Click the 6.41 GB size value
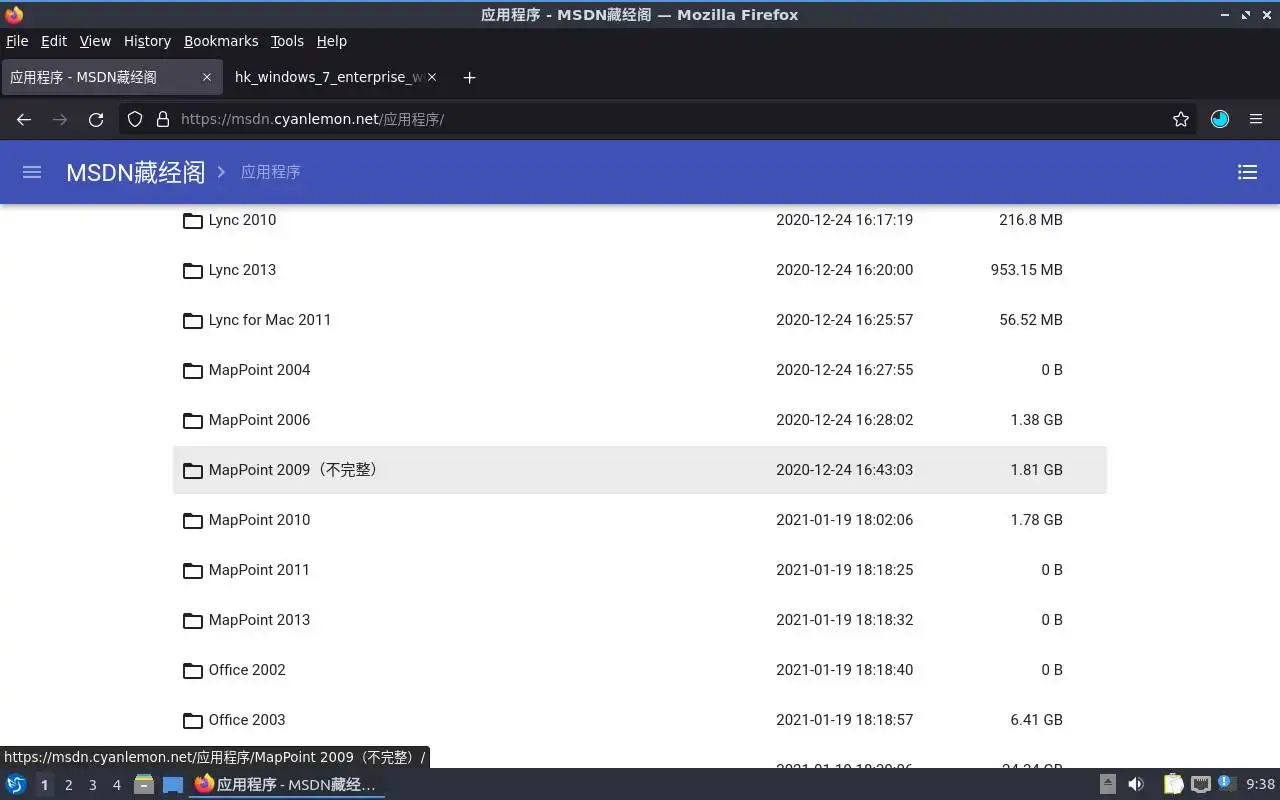Screen dimensions: 1280x800 point(1036,720)
